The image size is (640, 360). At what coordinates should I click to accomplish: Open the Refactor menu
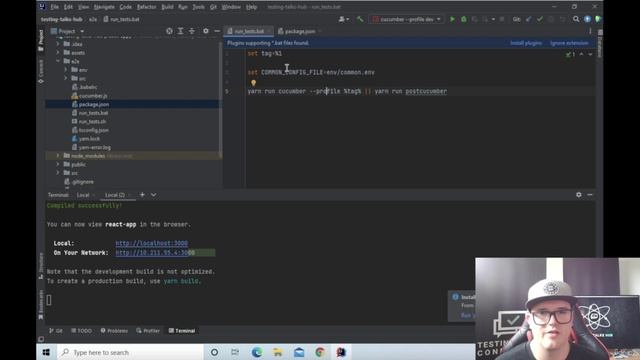coord(146,7)
